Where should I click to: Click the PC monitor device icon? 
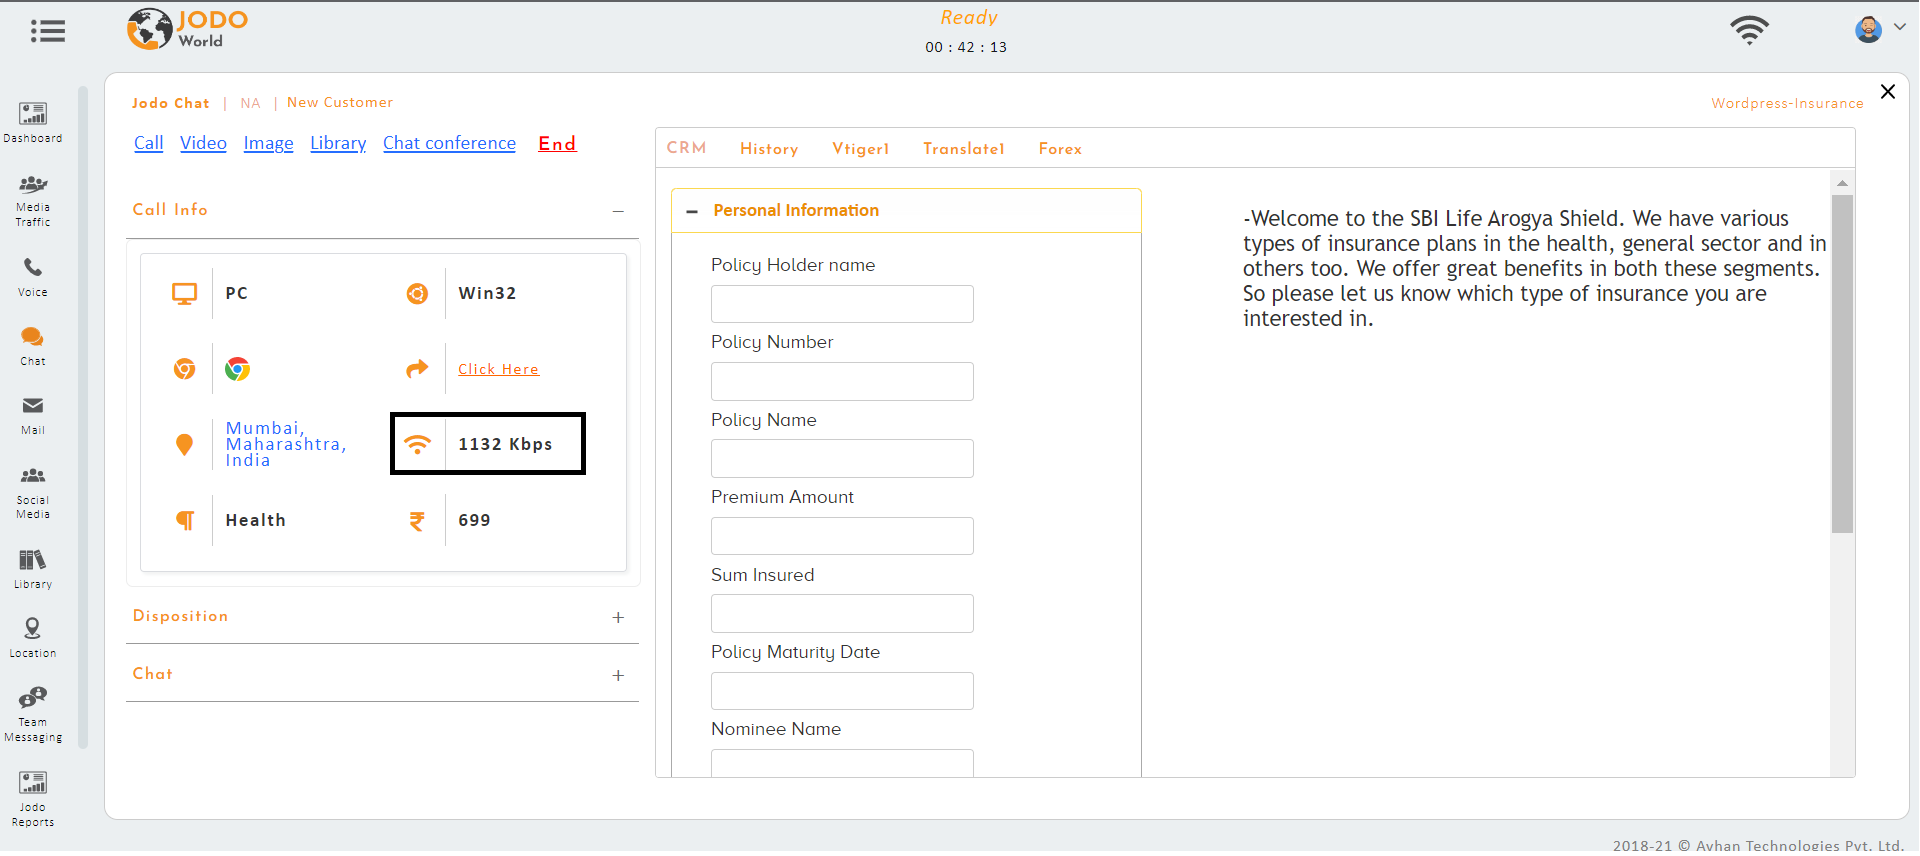[184, 294]
